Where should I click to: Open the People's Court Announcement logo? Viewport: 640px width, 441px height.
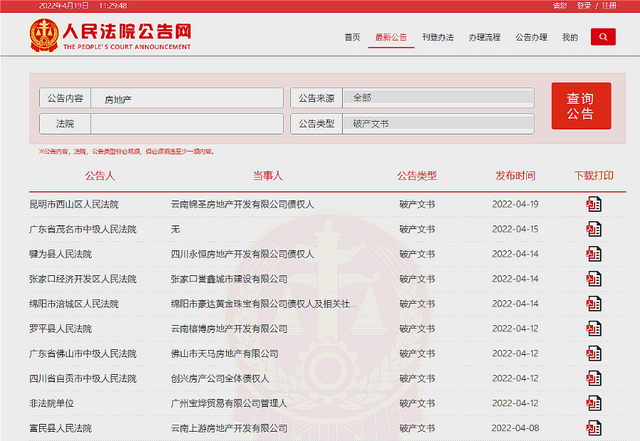click(110, 36)
